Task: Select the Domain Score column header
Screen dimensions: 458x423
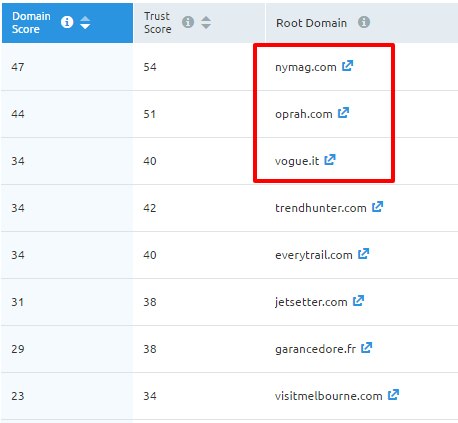Action: point(67,23)
